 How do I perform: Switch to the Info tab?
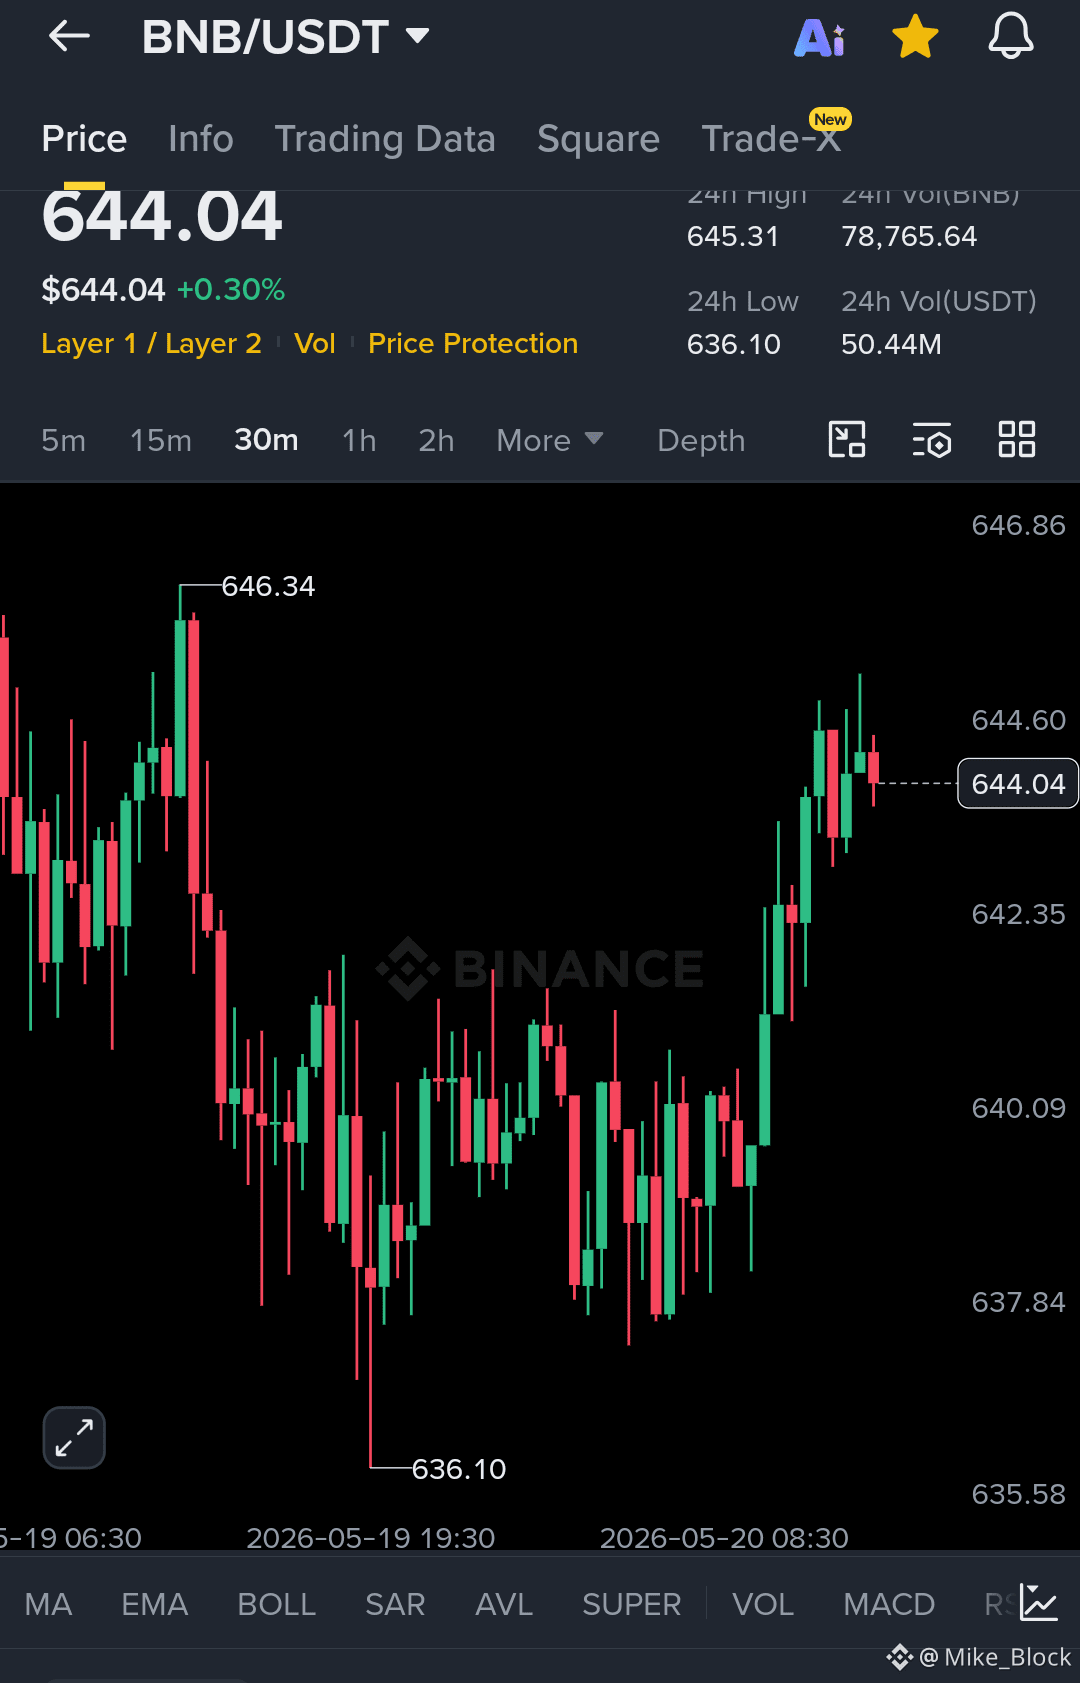201,139
